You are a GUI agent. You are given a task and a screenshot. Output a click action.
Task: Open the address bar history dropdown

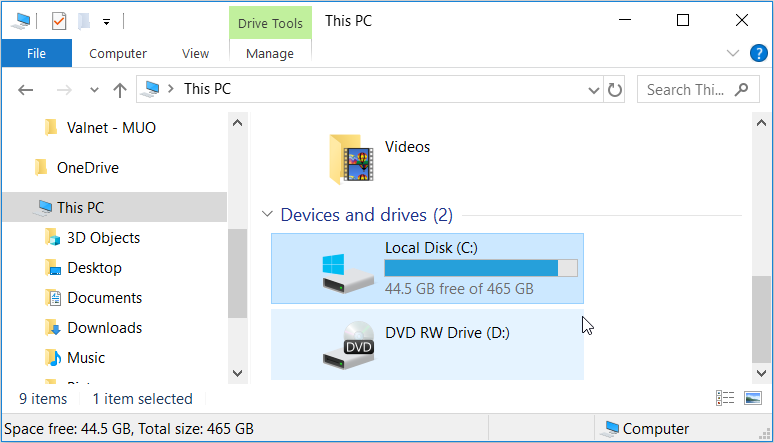tap(594, 90)
